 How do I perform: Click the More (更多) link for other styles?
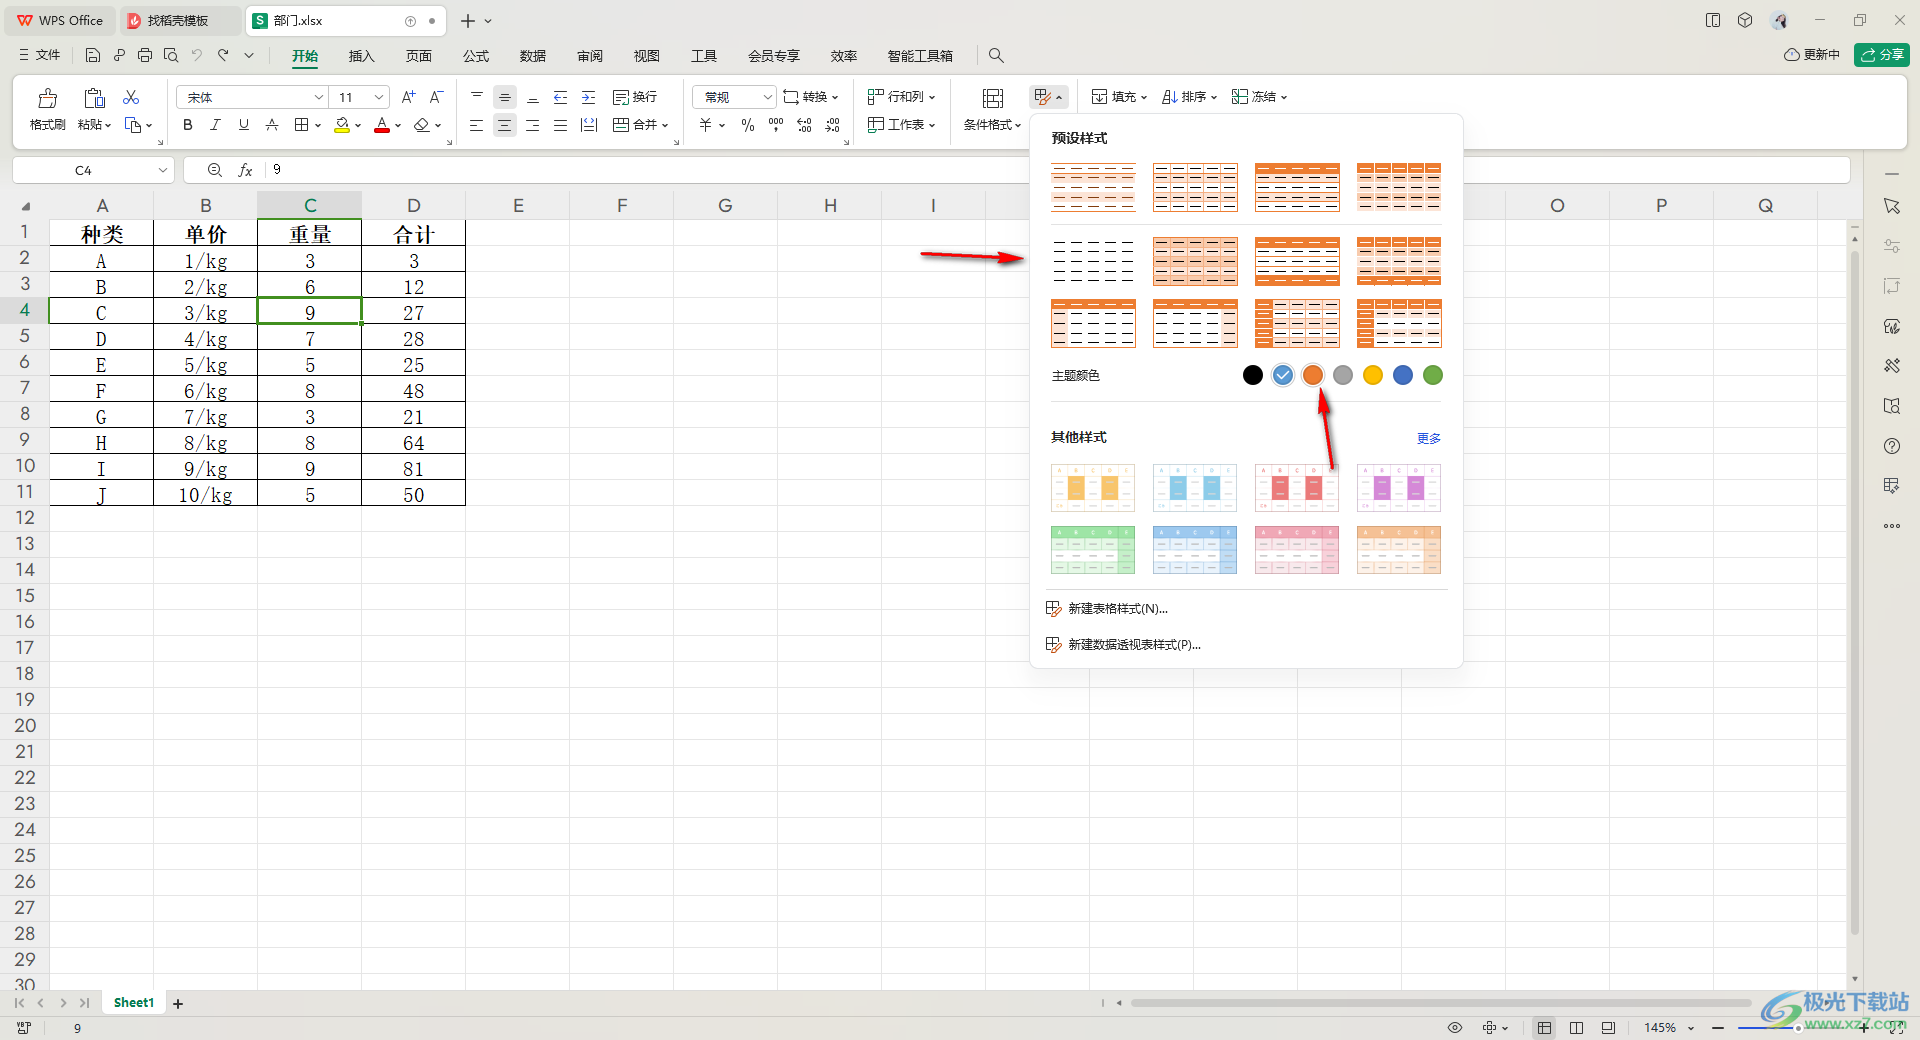pyautogui.click(x=1428, y=439)
